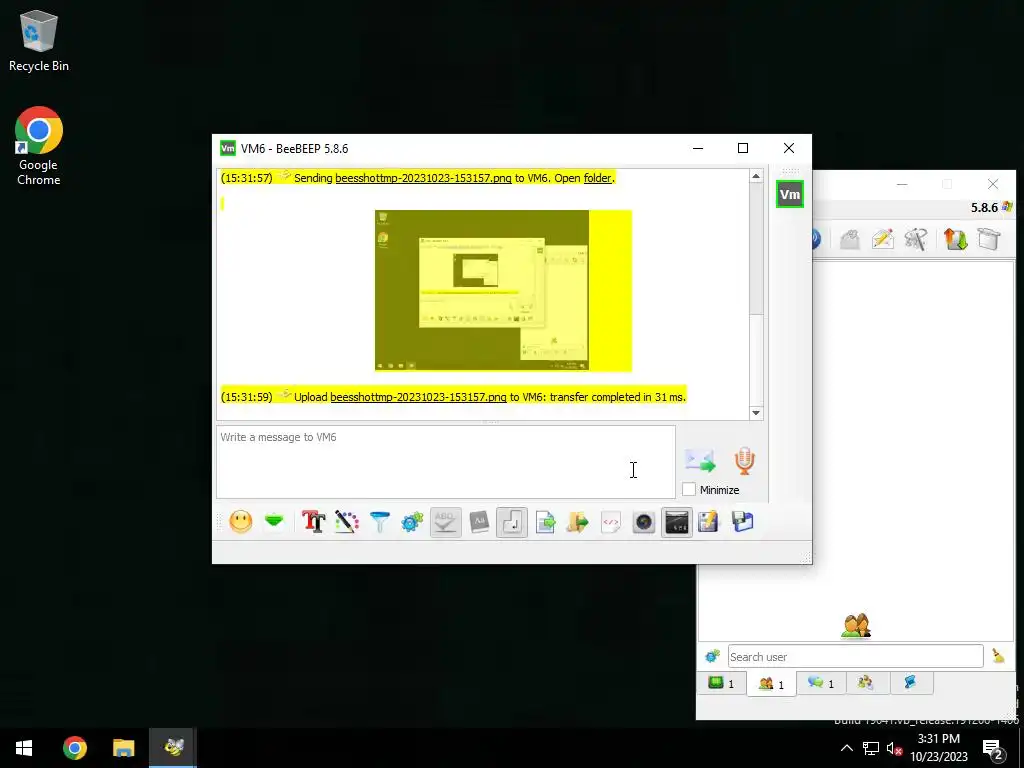The width and height of the screenshot is (1024, 768).
Task: Click the broom clear-search icon
Action: 999,656
